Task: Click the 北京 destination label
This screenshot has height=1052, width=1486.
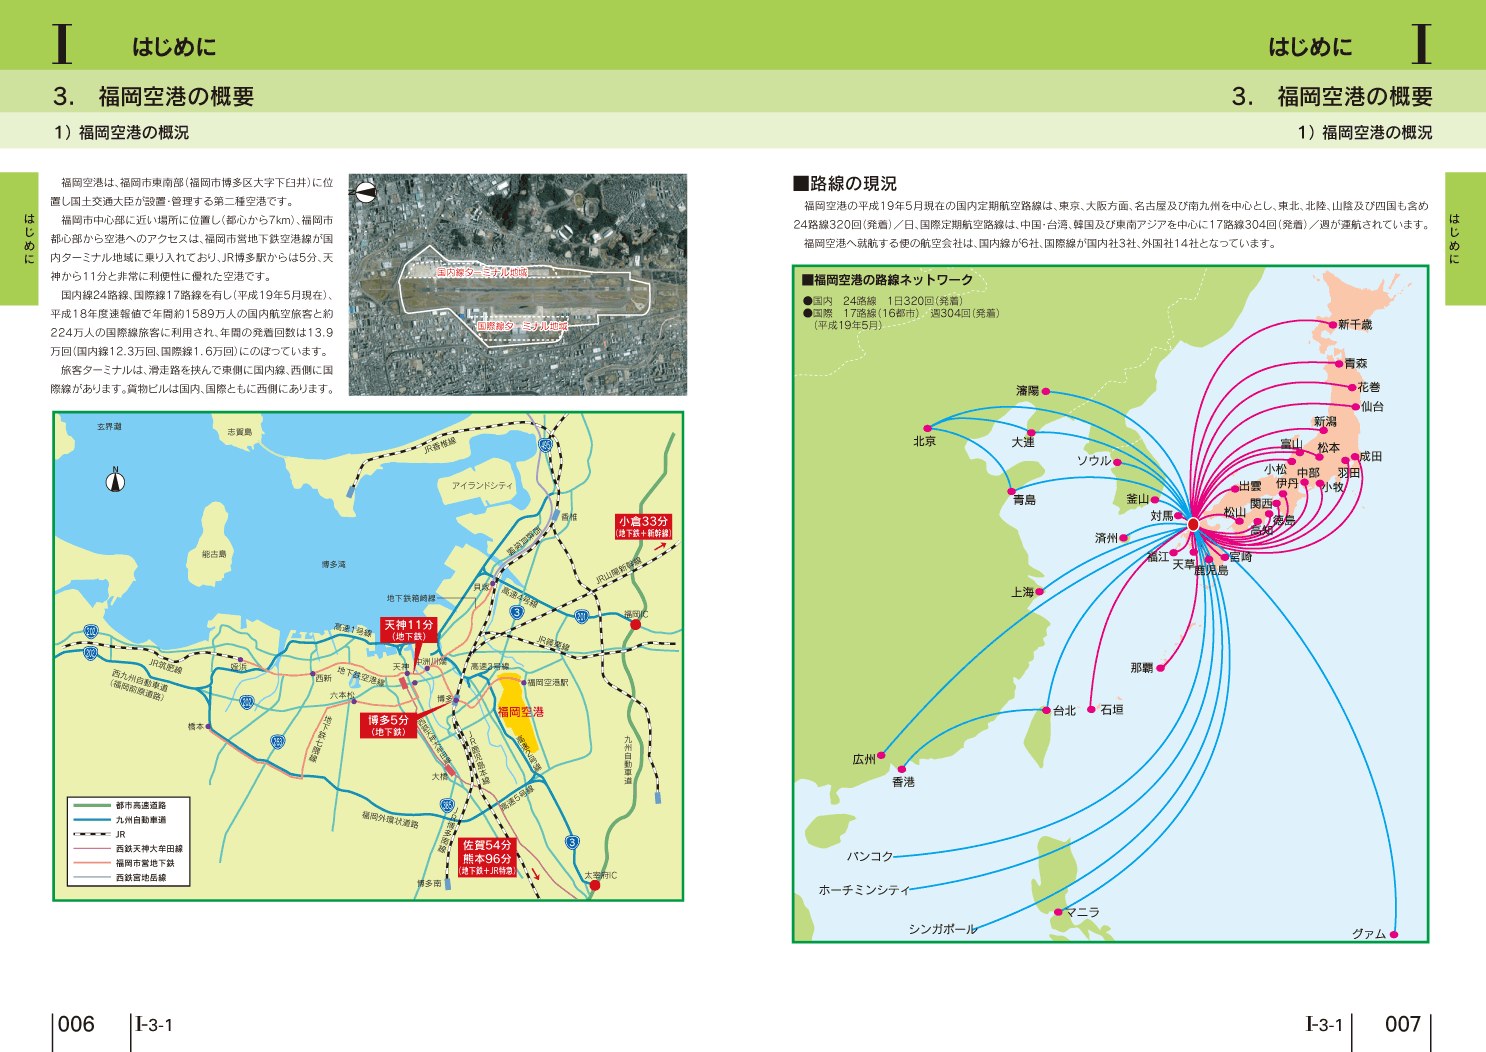Action: [925, 441]
